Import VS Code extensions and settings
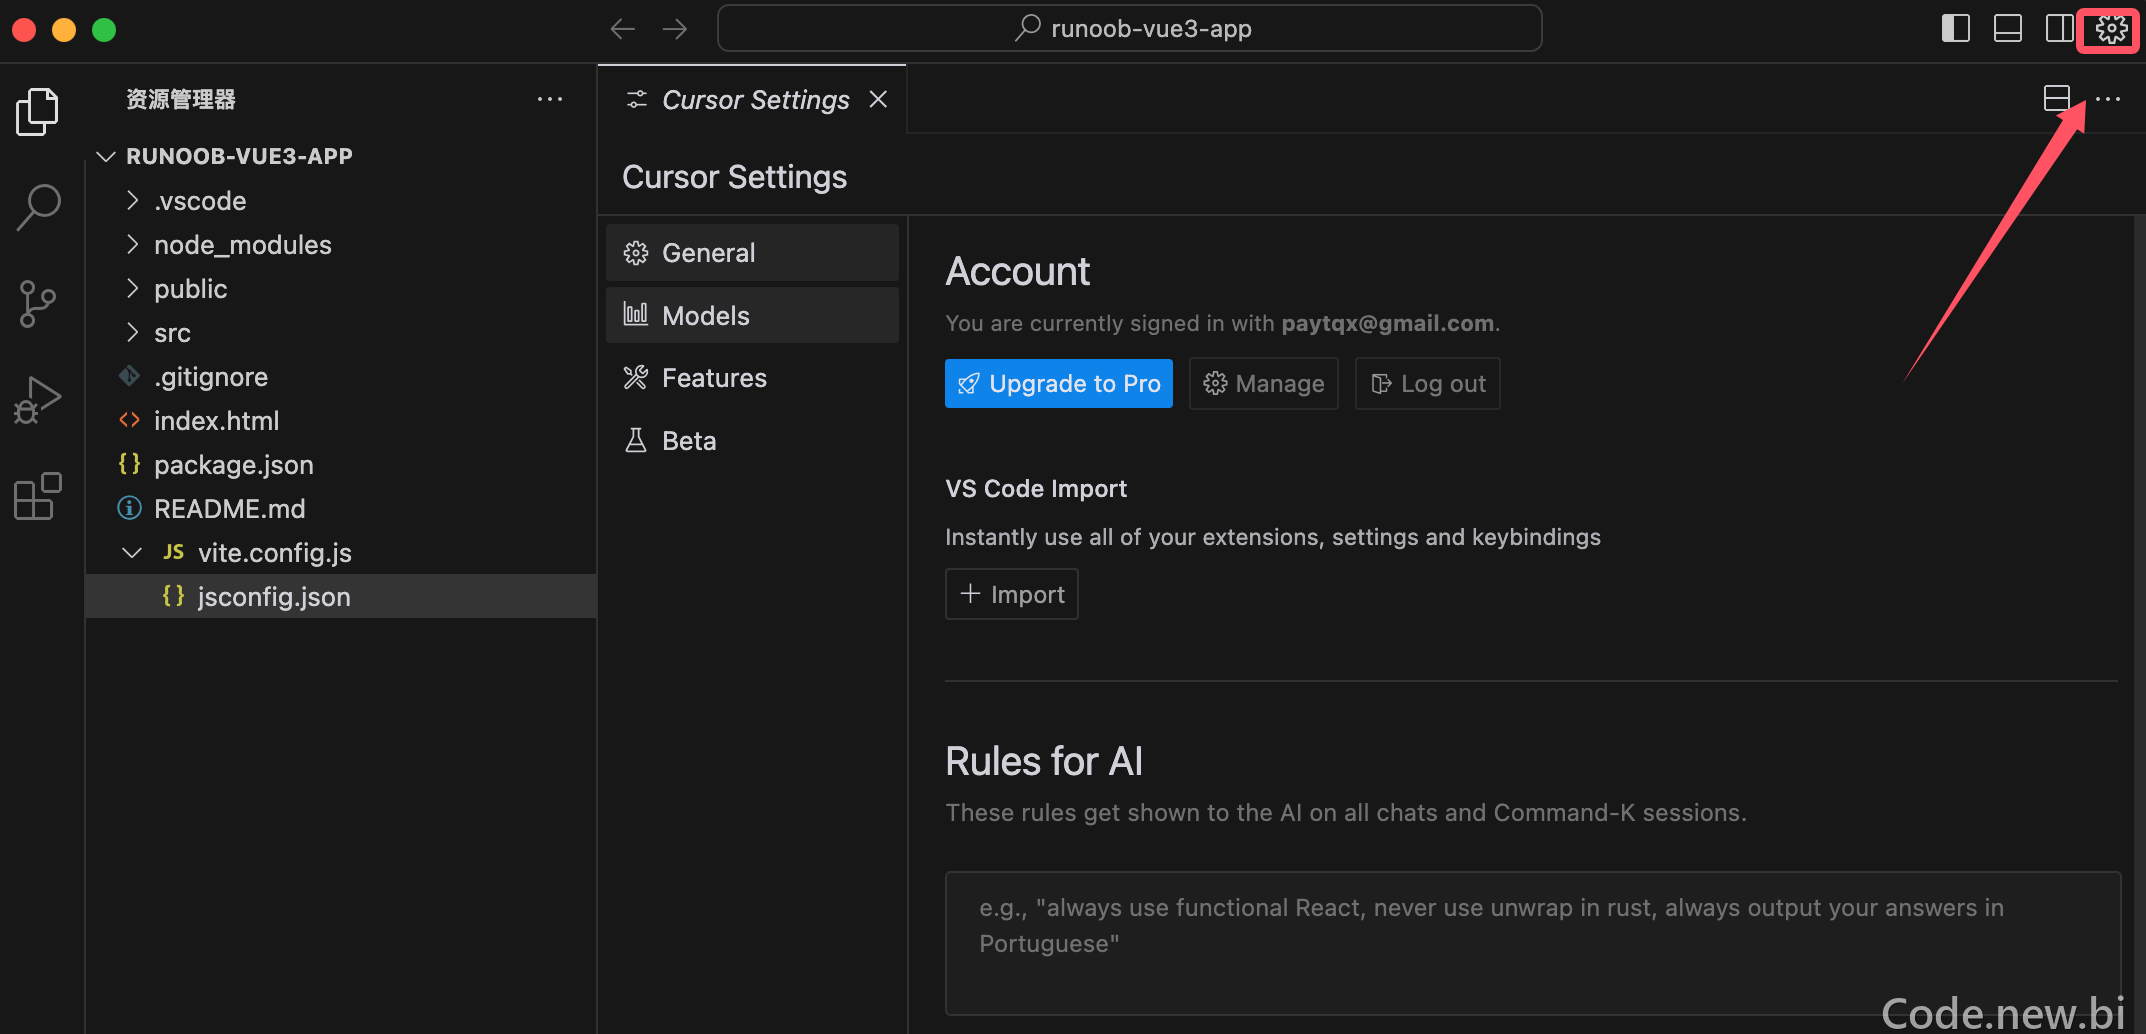The height and width of the screenshot is (1034, 2146). 1011,594
